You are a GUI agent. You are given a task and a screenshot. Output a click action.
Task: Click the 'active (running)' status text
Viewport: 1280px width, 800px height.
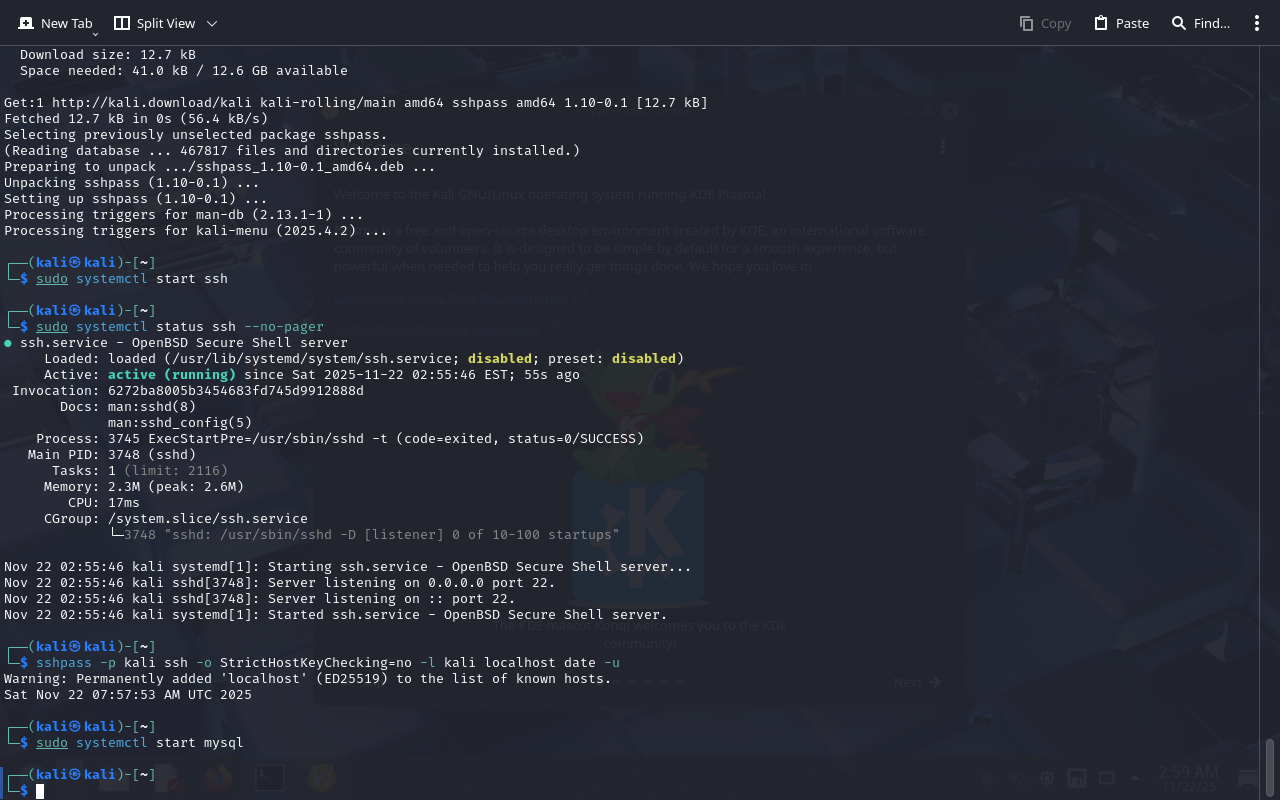(x=171, y=375)
